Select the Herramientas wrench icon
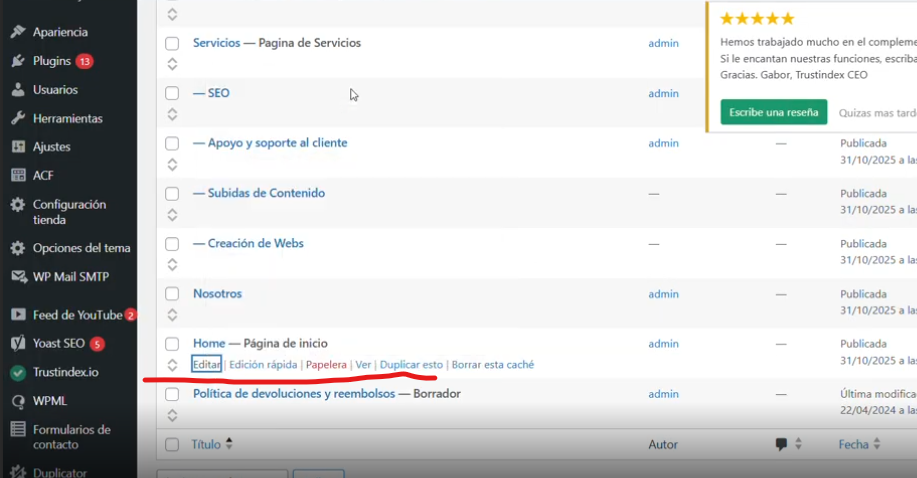 tap(18, 118)
